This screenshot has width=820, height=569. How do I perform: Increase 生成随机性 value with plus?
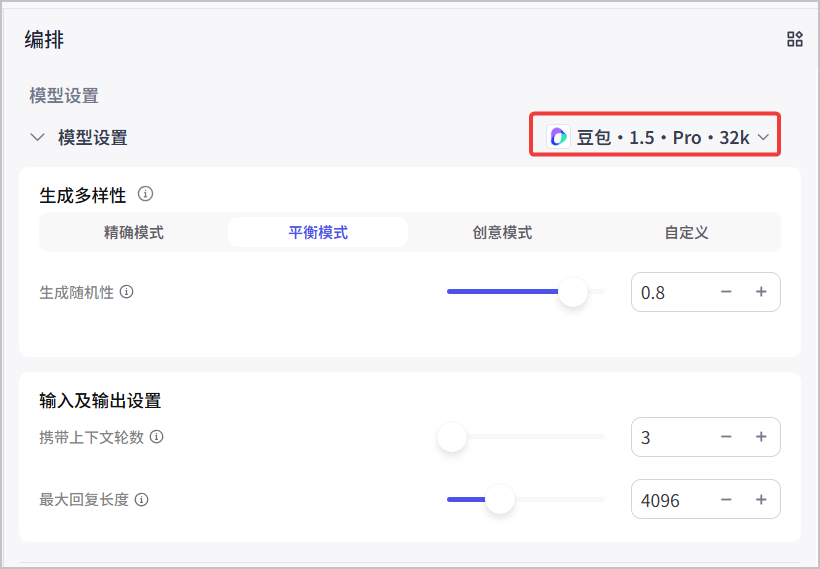pos(761,292)
